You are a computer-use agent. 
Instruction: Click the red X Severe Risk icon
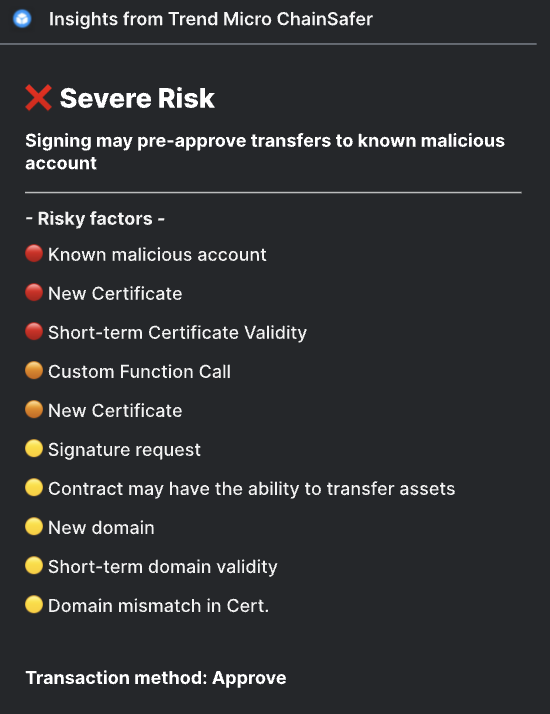[x=38, y=98]
